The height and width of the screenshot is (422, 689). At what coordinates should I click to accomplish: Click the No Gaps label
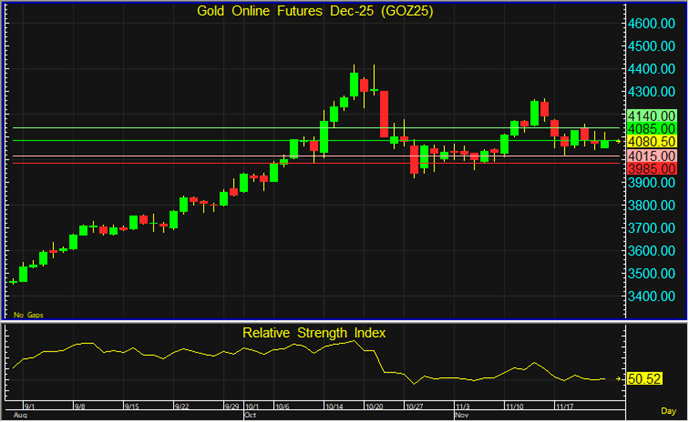click(x=24, y=313)
